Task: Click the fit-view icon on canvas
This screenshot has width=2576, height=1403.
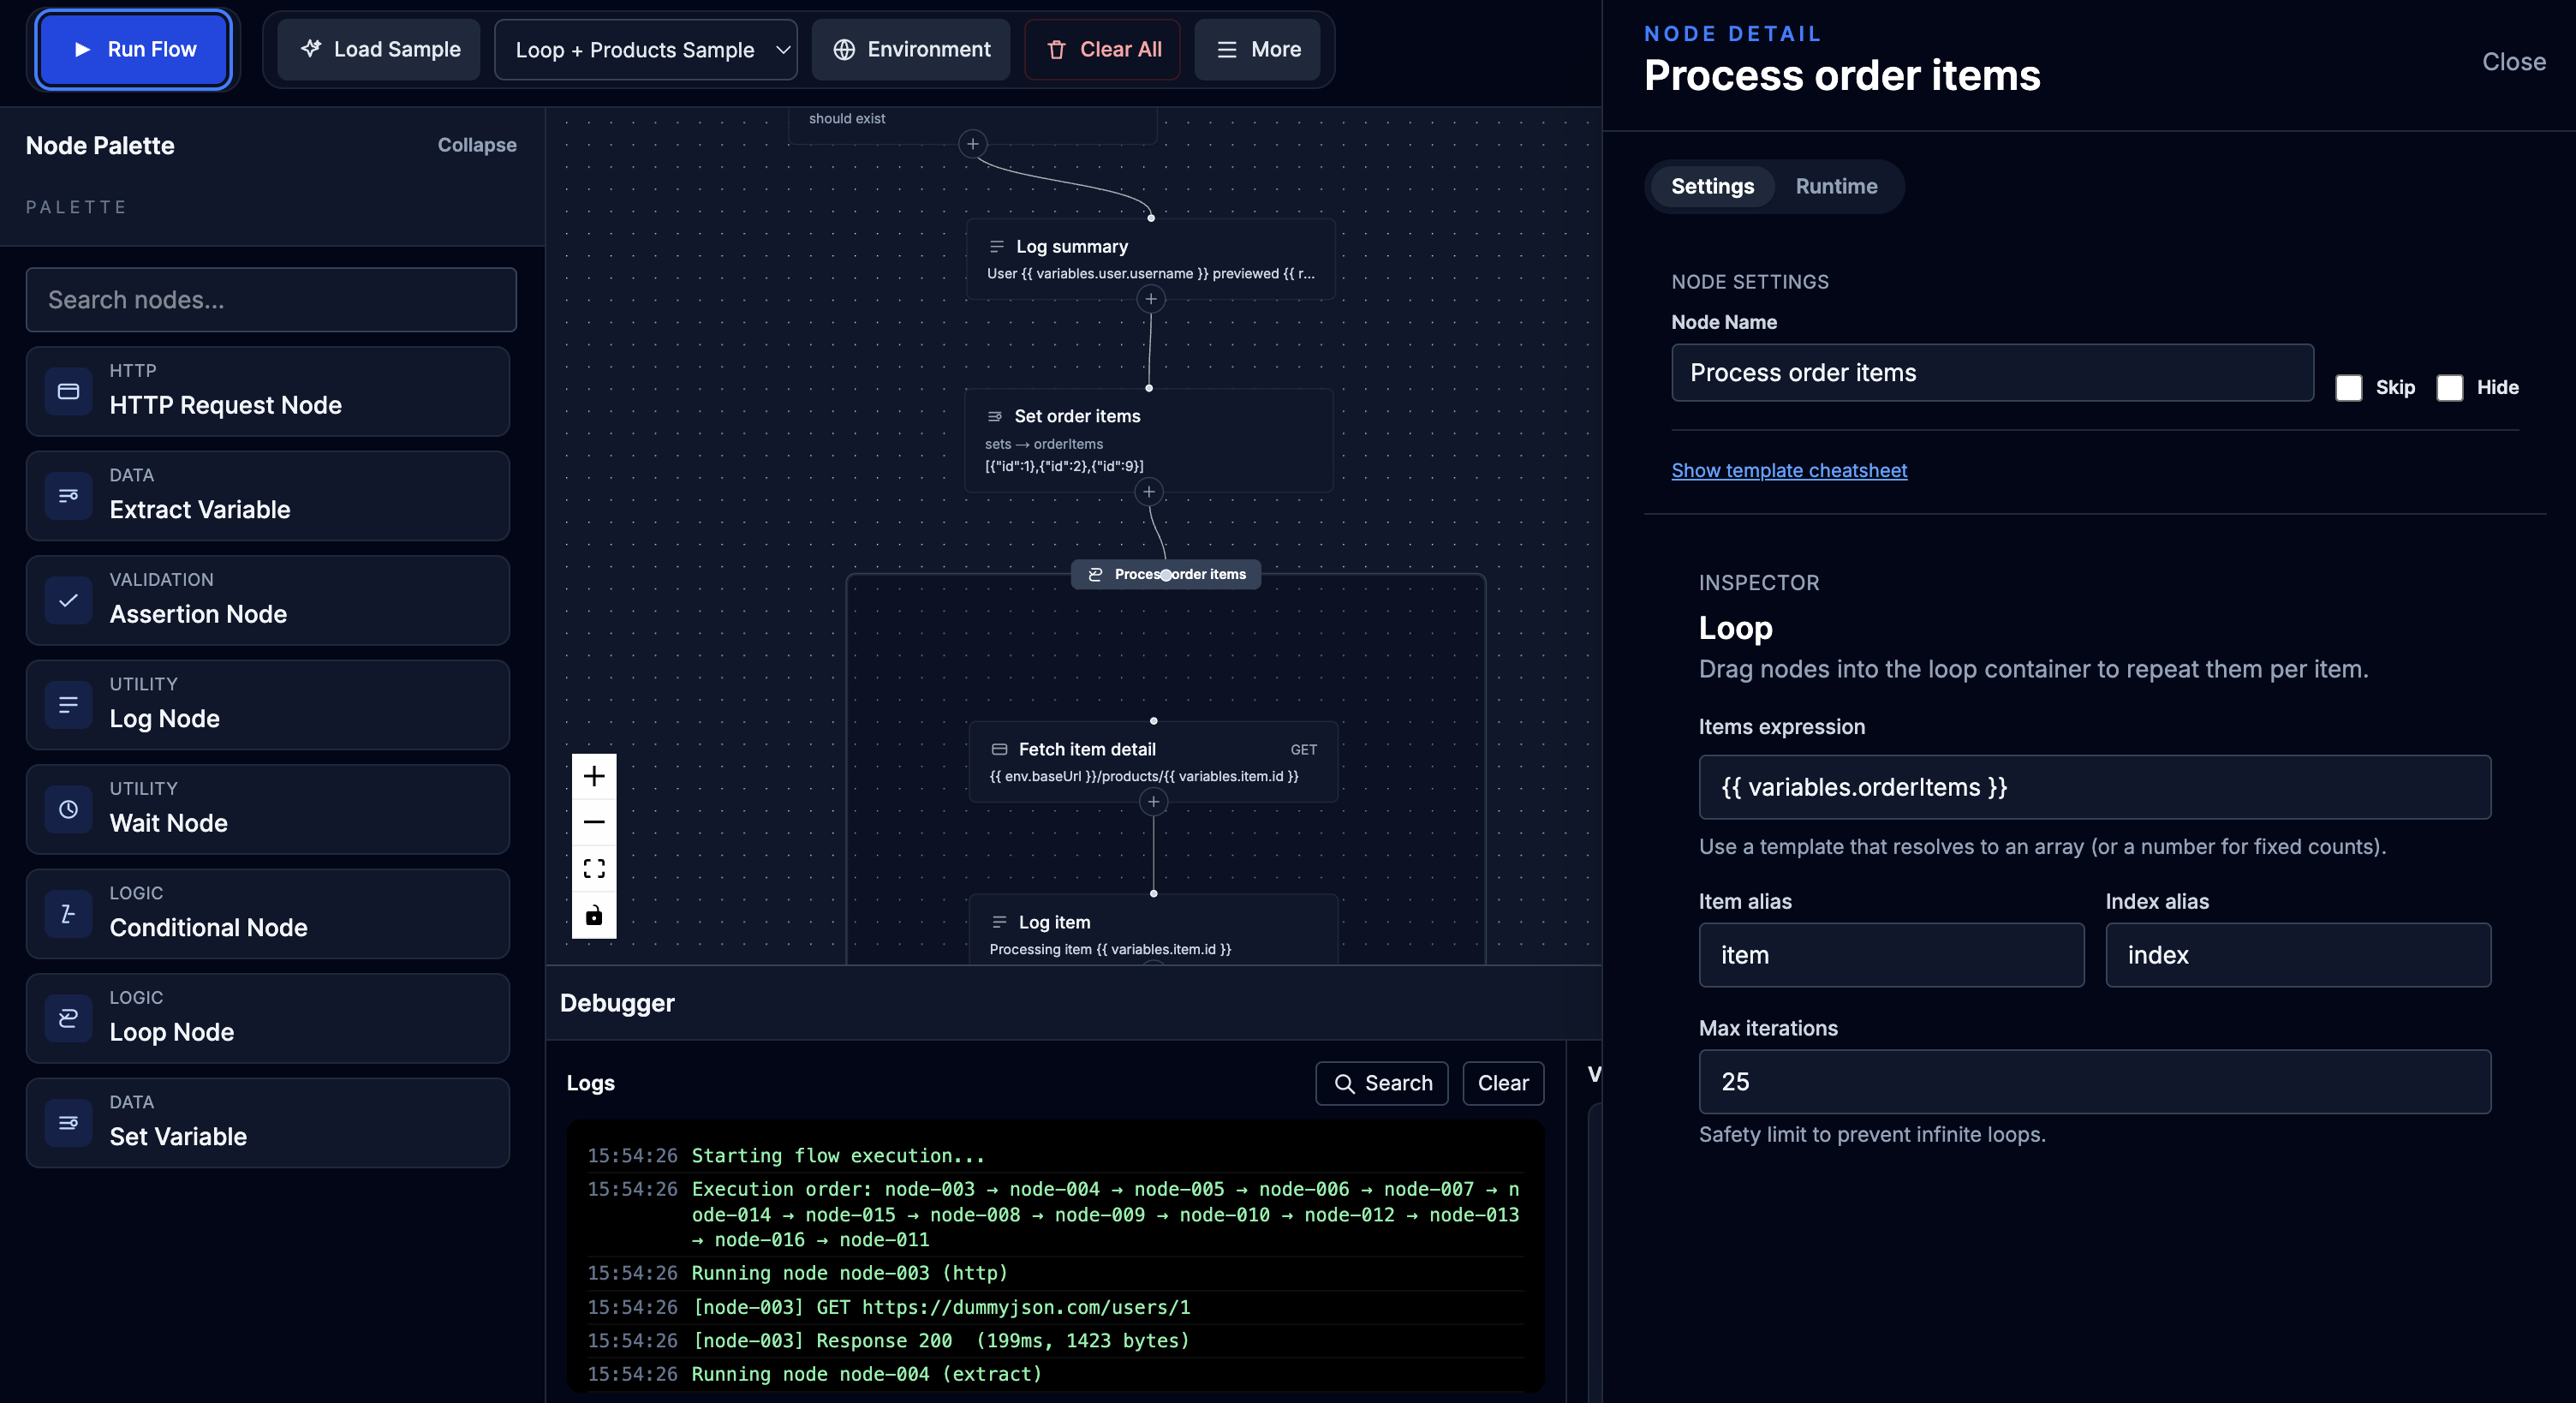Action: pyautogui.click(x=594, y=867)
